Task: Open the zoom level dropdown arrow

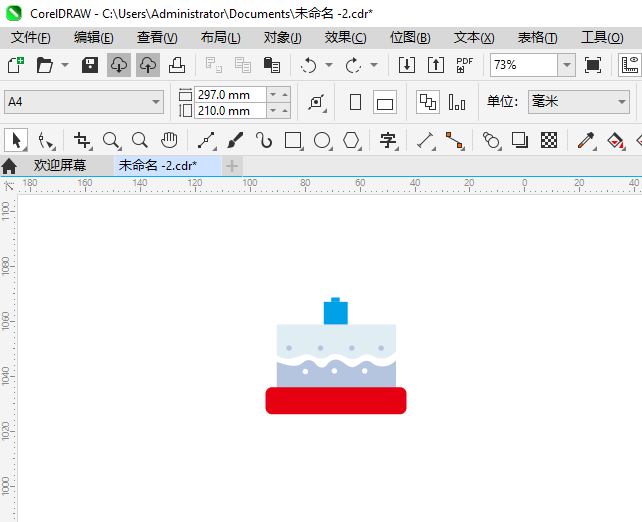Action: (x=567, y=65)
